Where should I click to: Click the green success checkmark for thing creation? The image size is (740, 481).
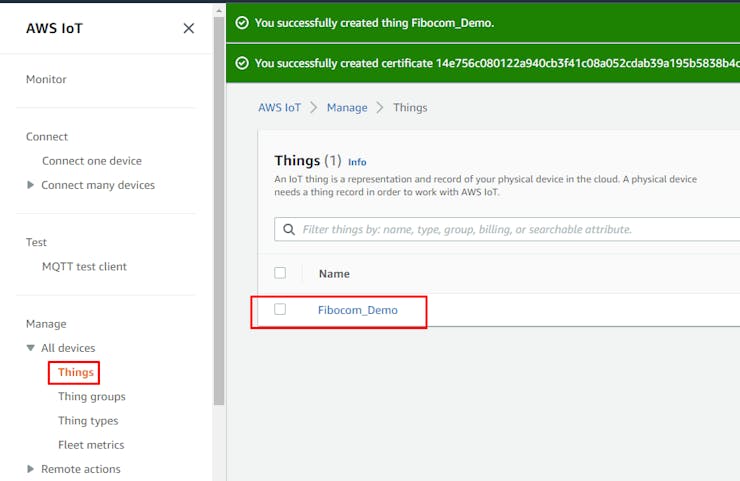242,22
